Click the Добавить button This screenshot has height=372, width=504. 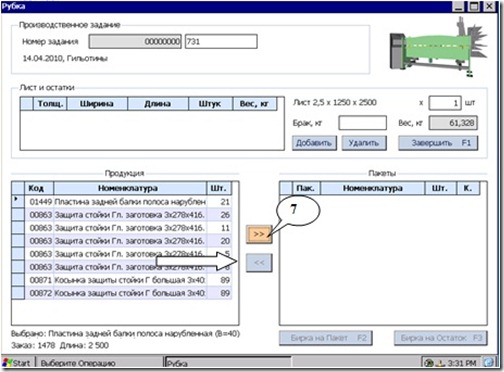pyautogui.click(x=314, y=143)
